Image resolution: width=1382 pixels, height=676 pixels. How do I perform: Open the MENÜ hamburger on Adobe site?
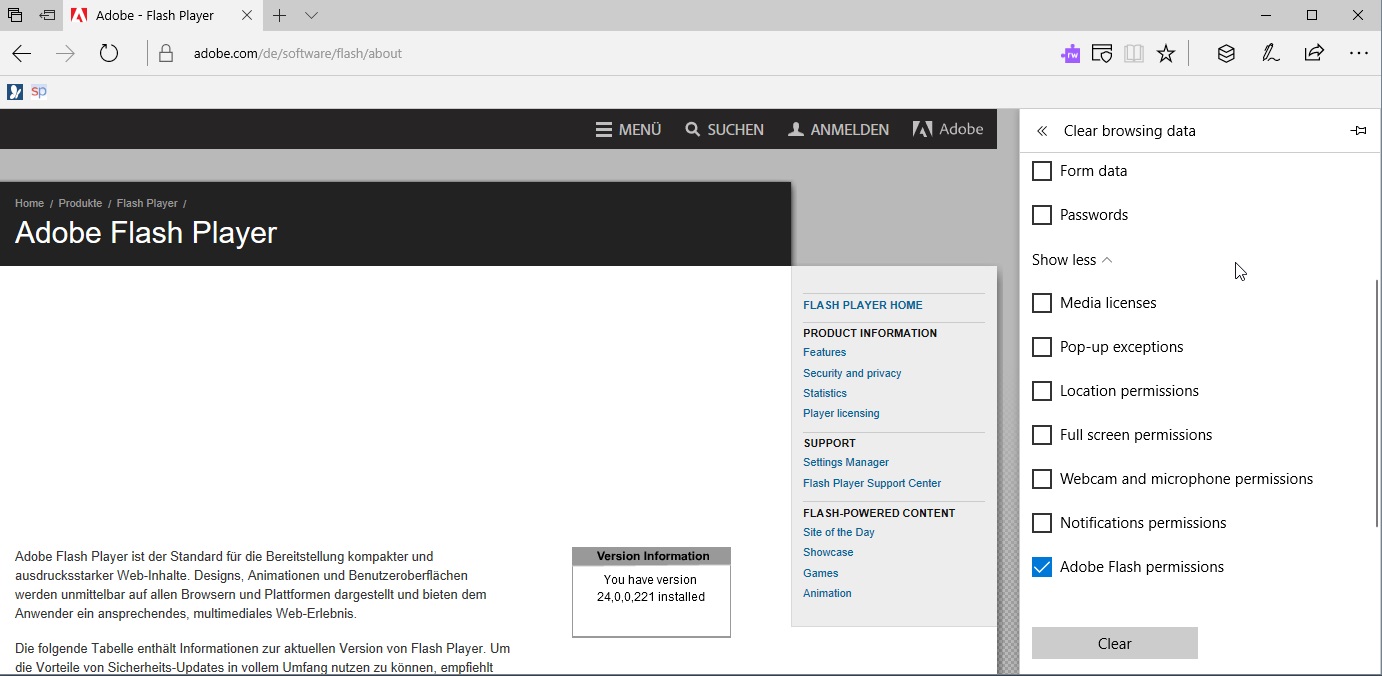(628, 130)
